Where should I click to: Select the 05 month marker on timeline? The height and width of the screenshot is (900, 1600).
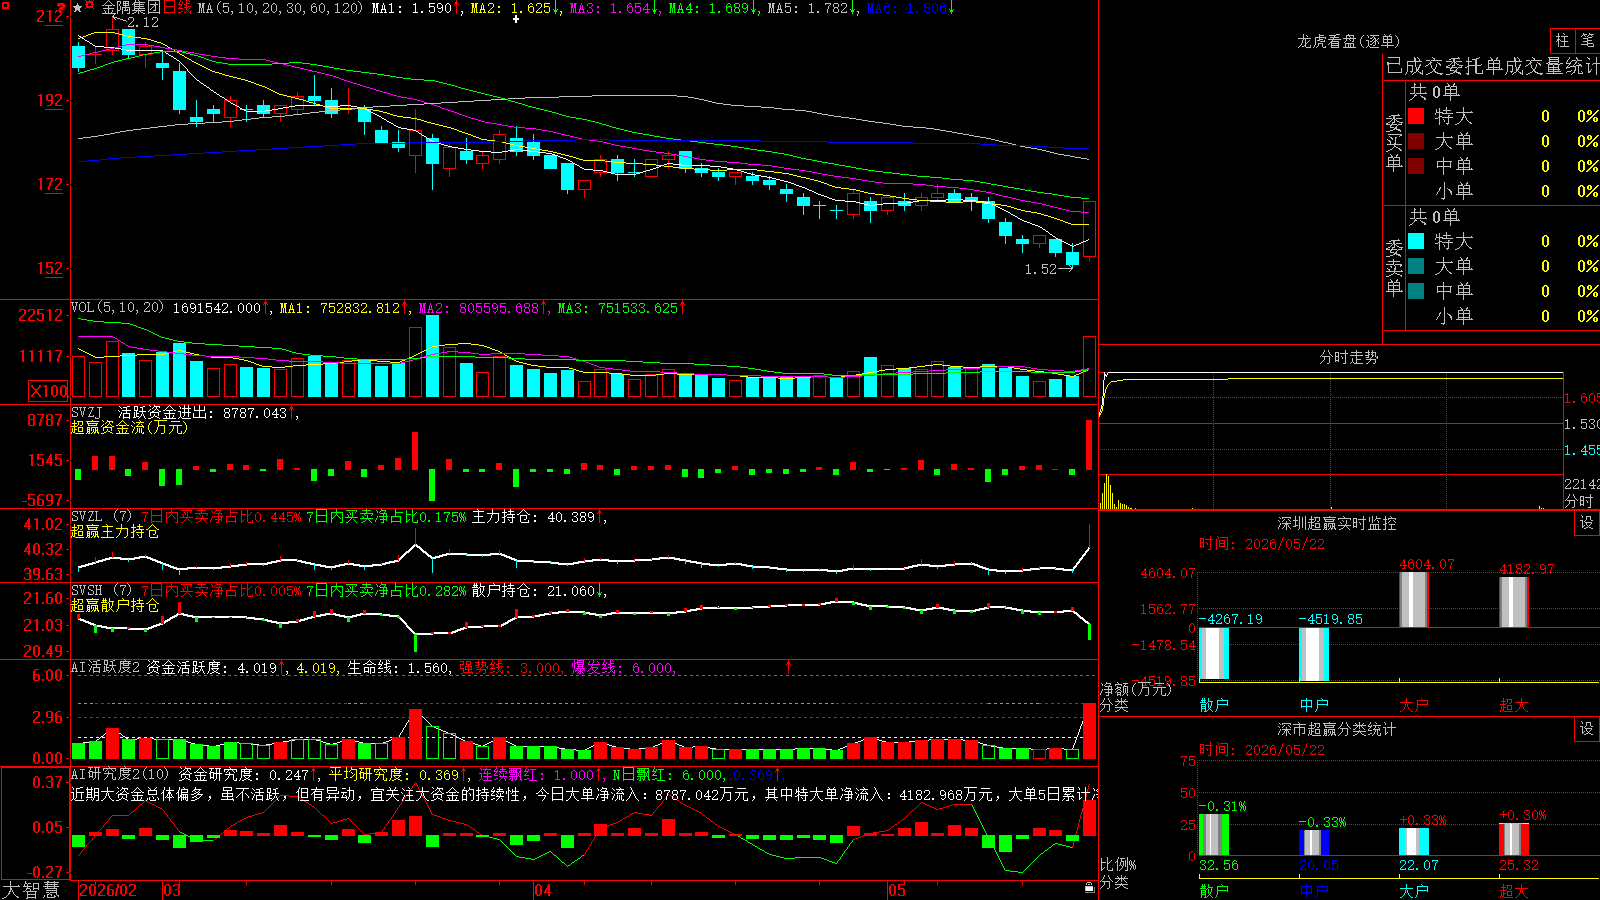897,890
